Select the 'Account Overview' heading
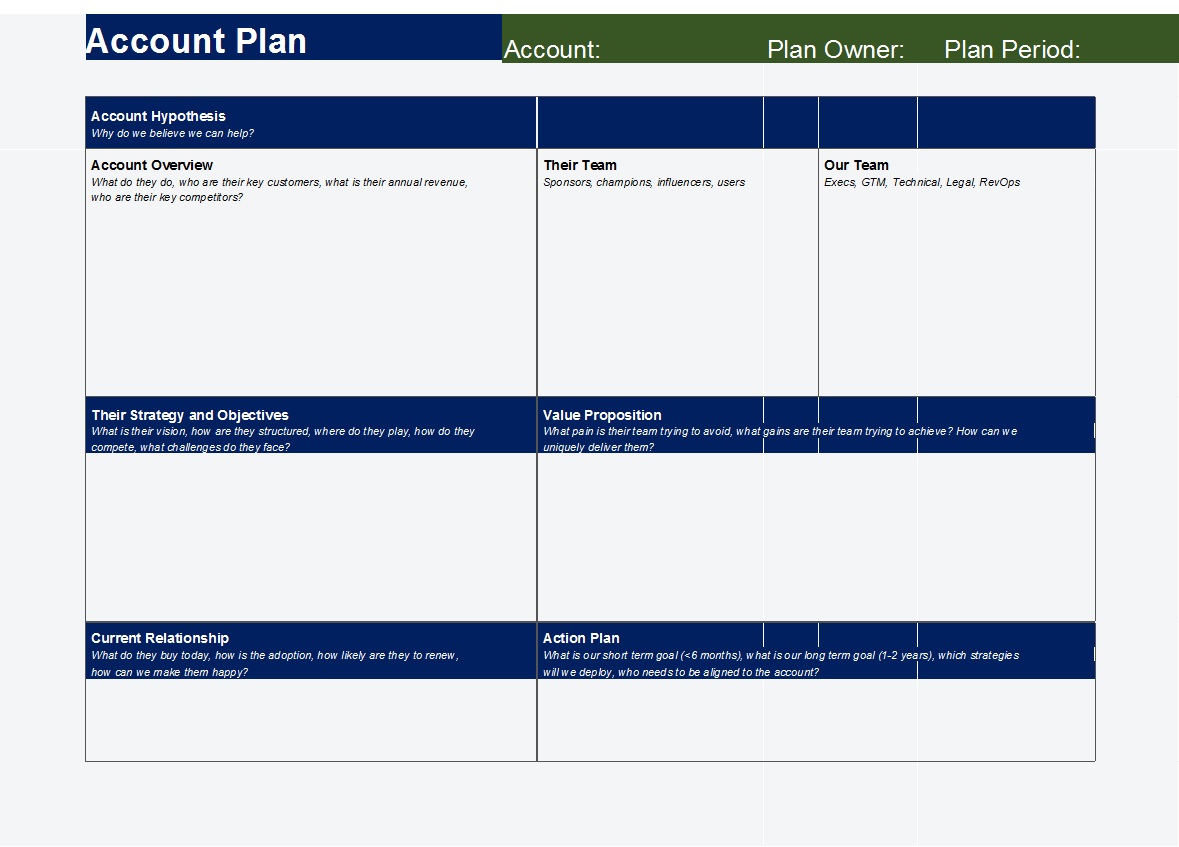The image size is (1179, 847). tap(152, 165)
